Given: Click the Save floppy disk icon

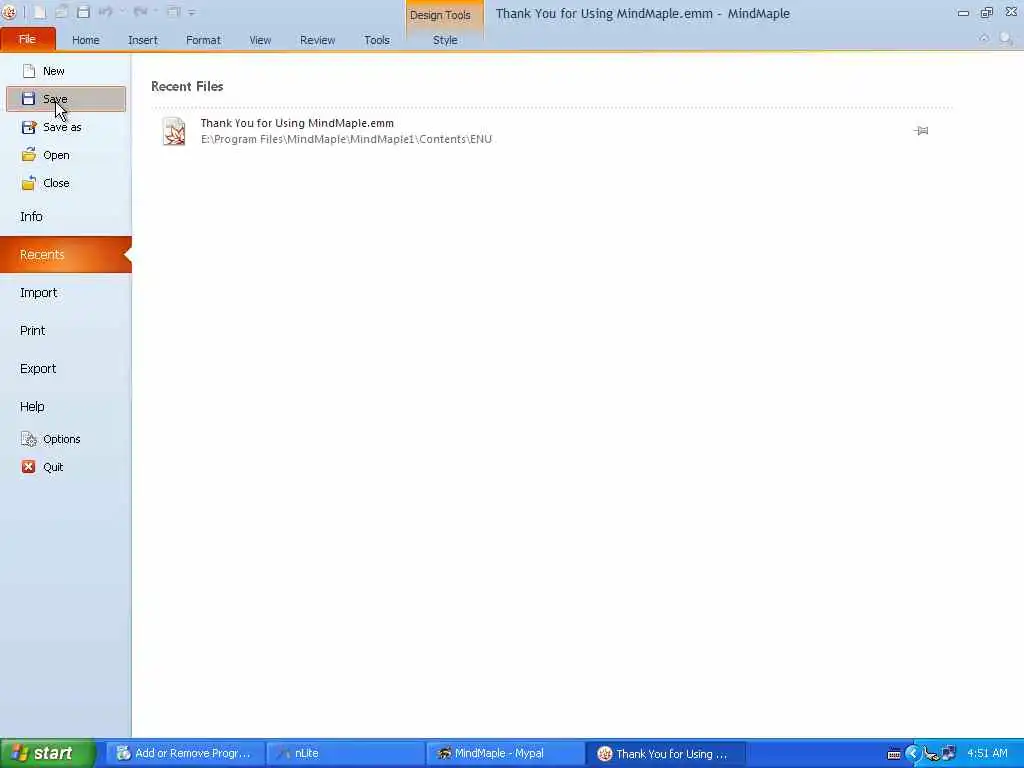Looking at the screenshot, I should [x=28, y=99].
